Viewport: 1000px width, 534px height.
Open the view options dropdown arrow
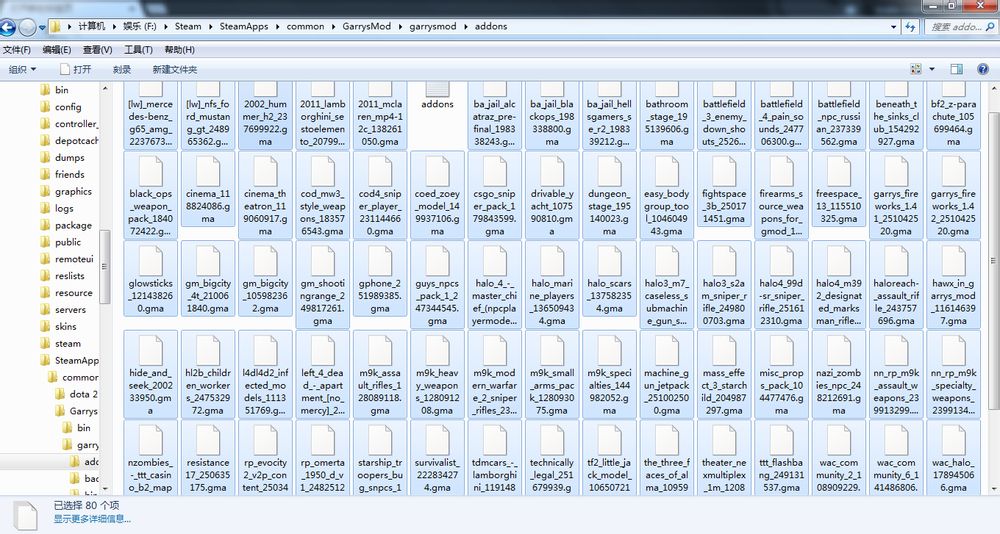pyautogui.click(x=932, y=69)
